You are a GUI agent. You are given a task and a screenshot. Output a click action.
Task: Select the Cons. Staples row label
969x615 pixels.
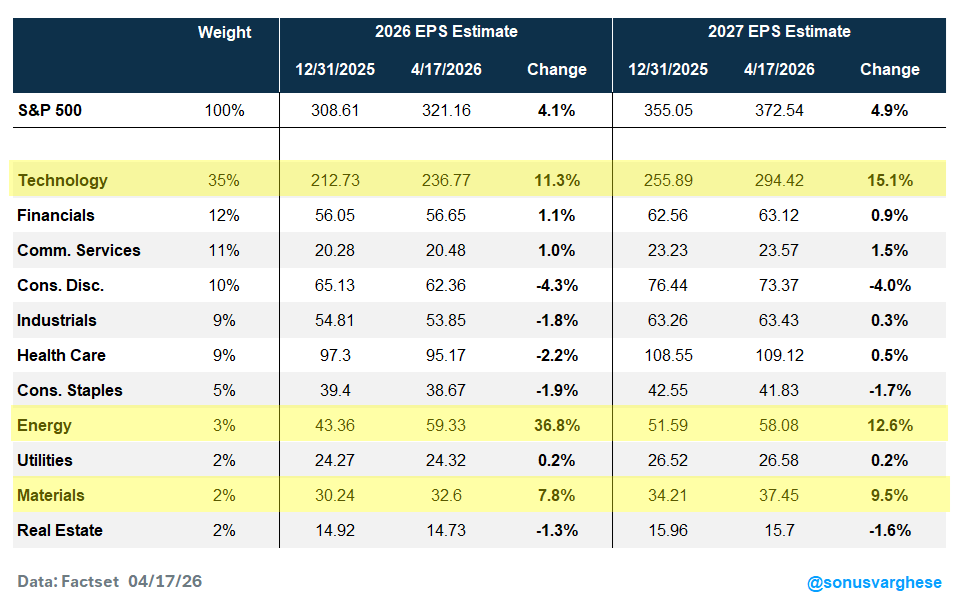(69, 390)
